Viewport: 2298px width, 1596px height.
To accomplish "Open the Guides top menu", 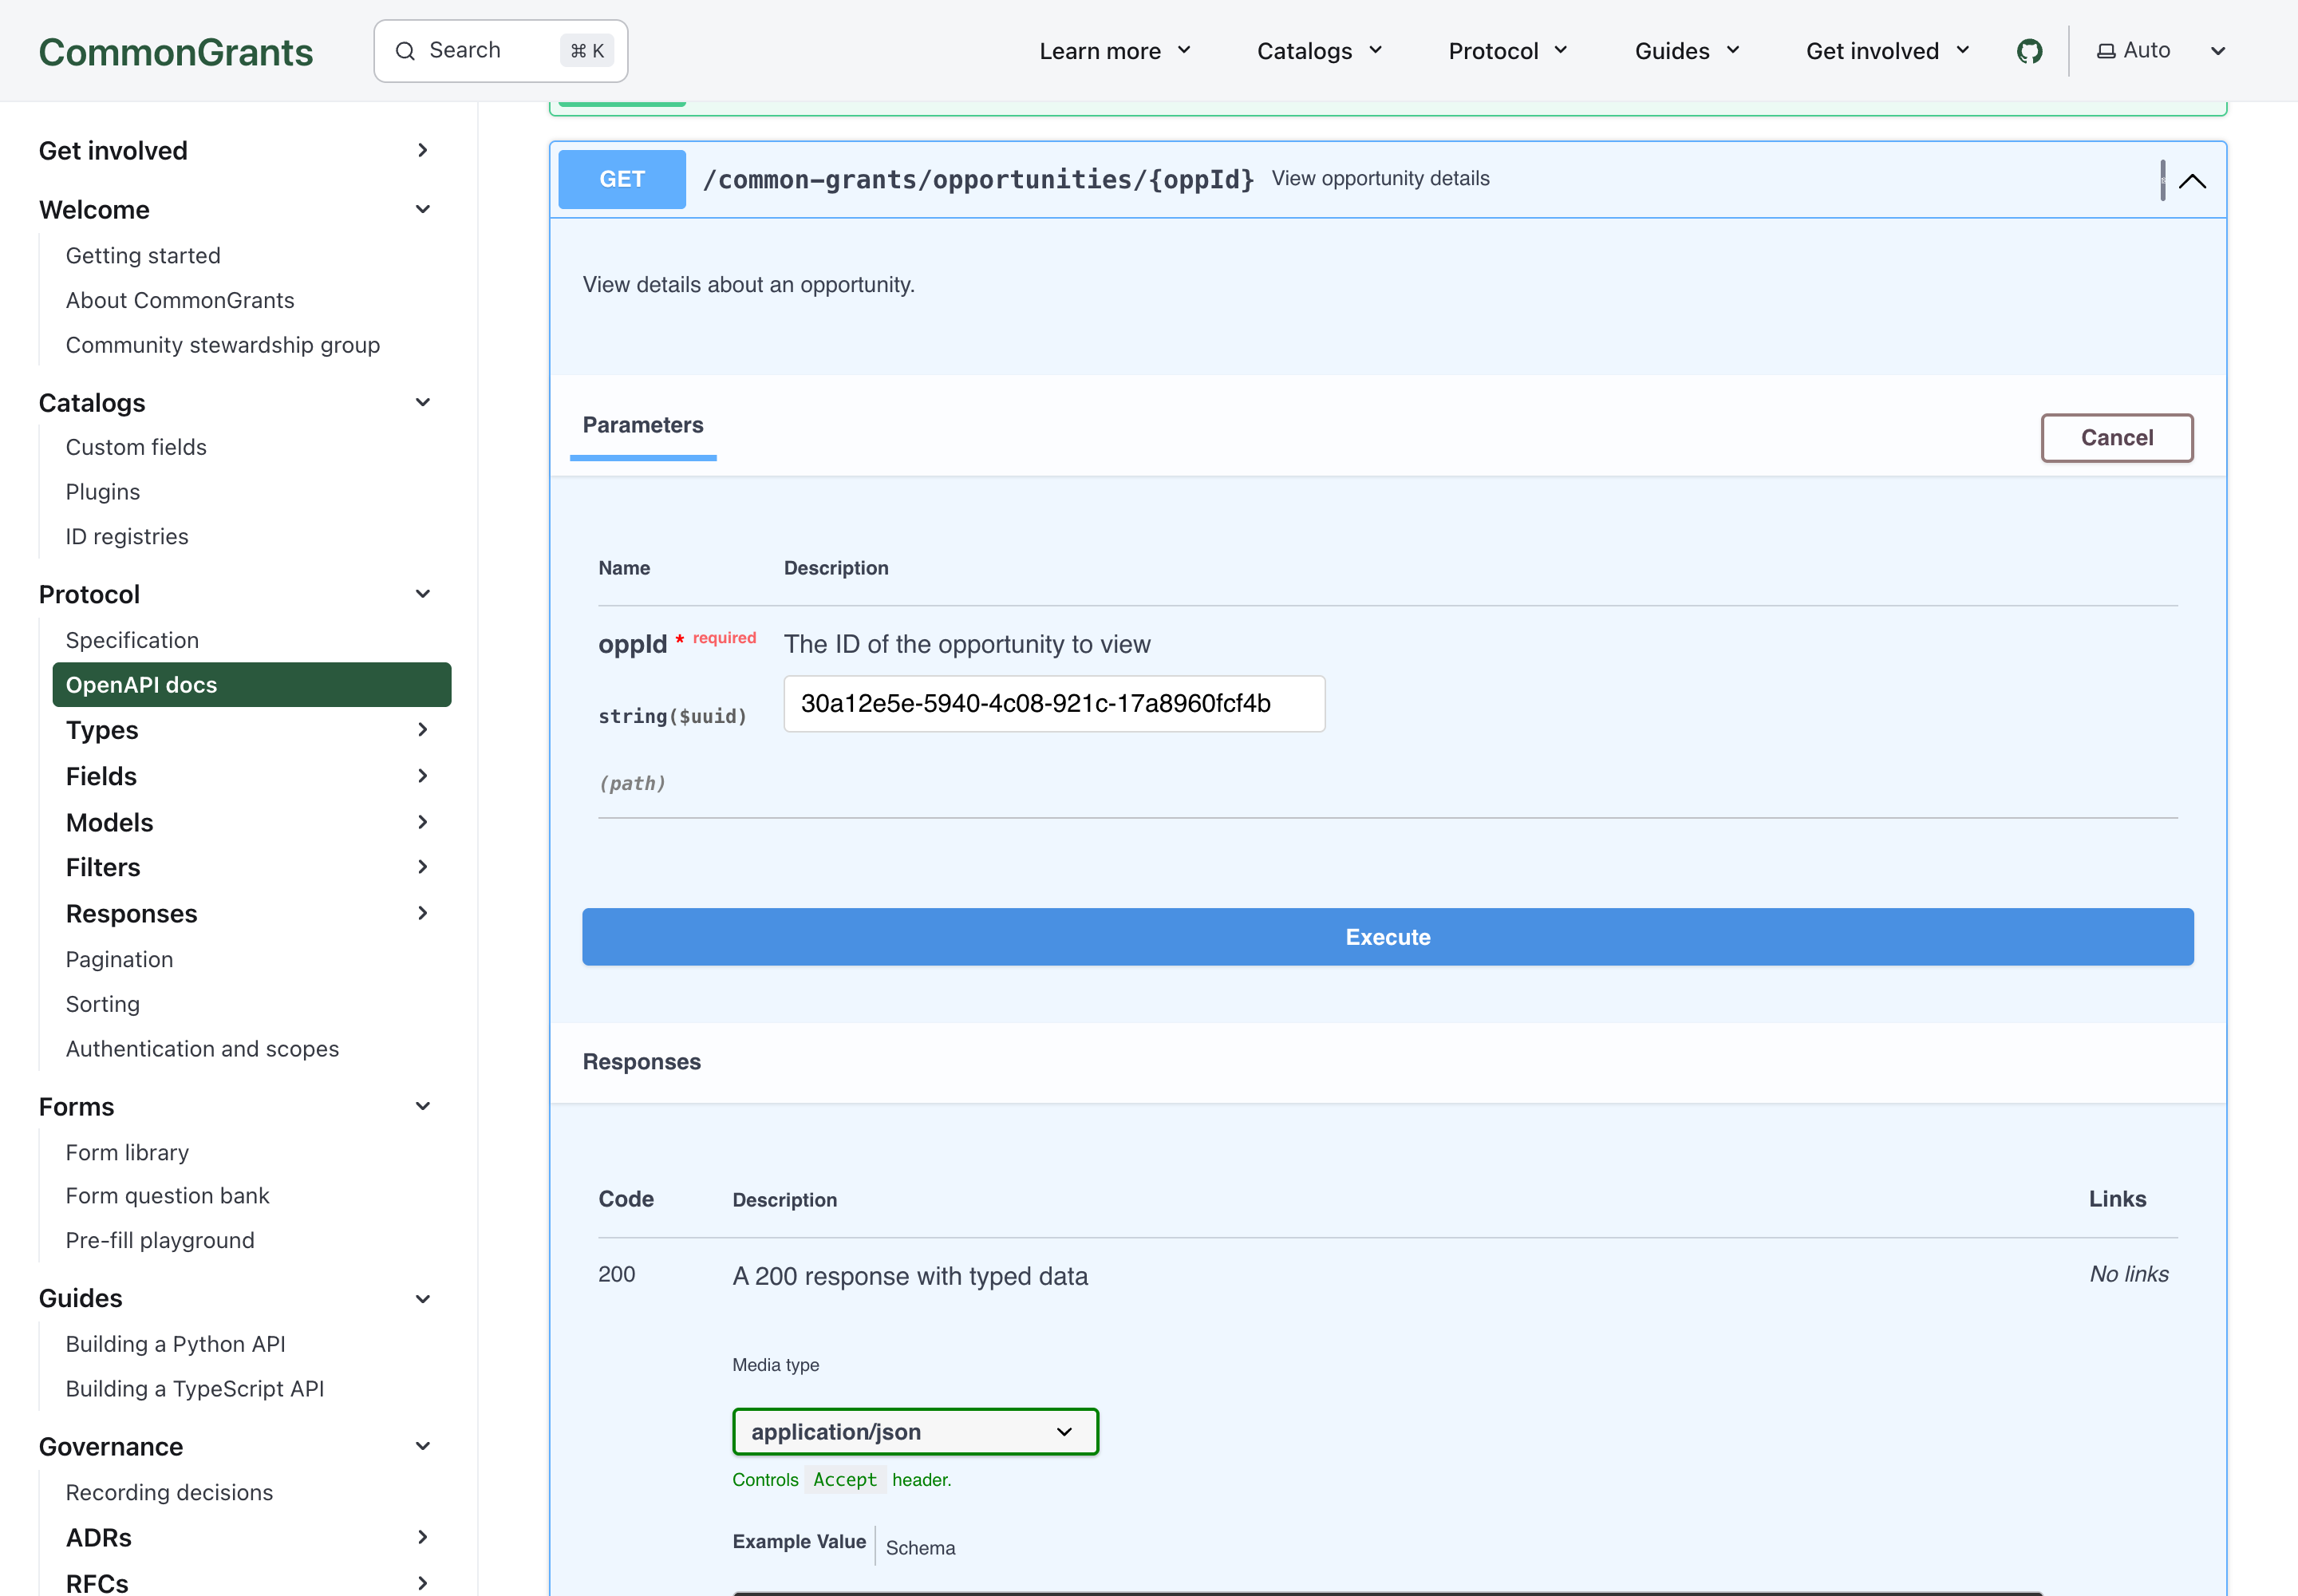I will [x=1687, y=51].
